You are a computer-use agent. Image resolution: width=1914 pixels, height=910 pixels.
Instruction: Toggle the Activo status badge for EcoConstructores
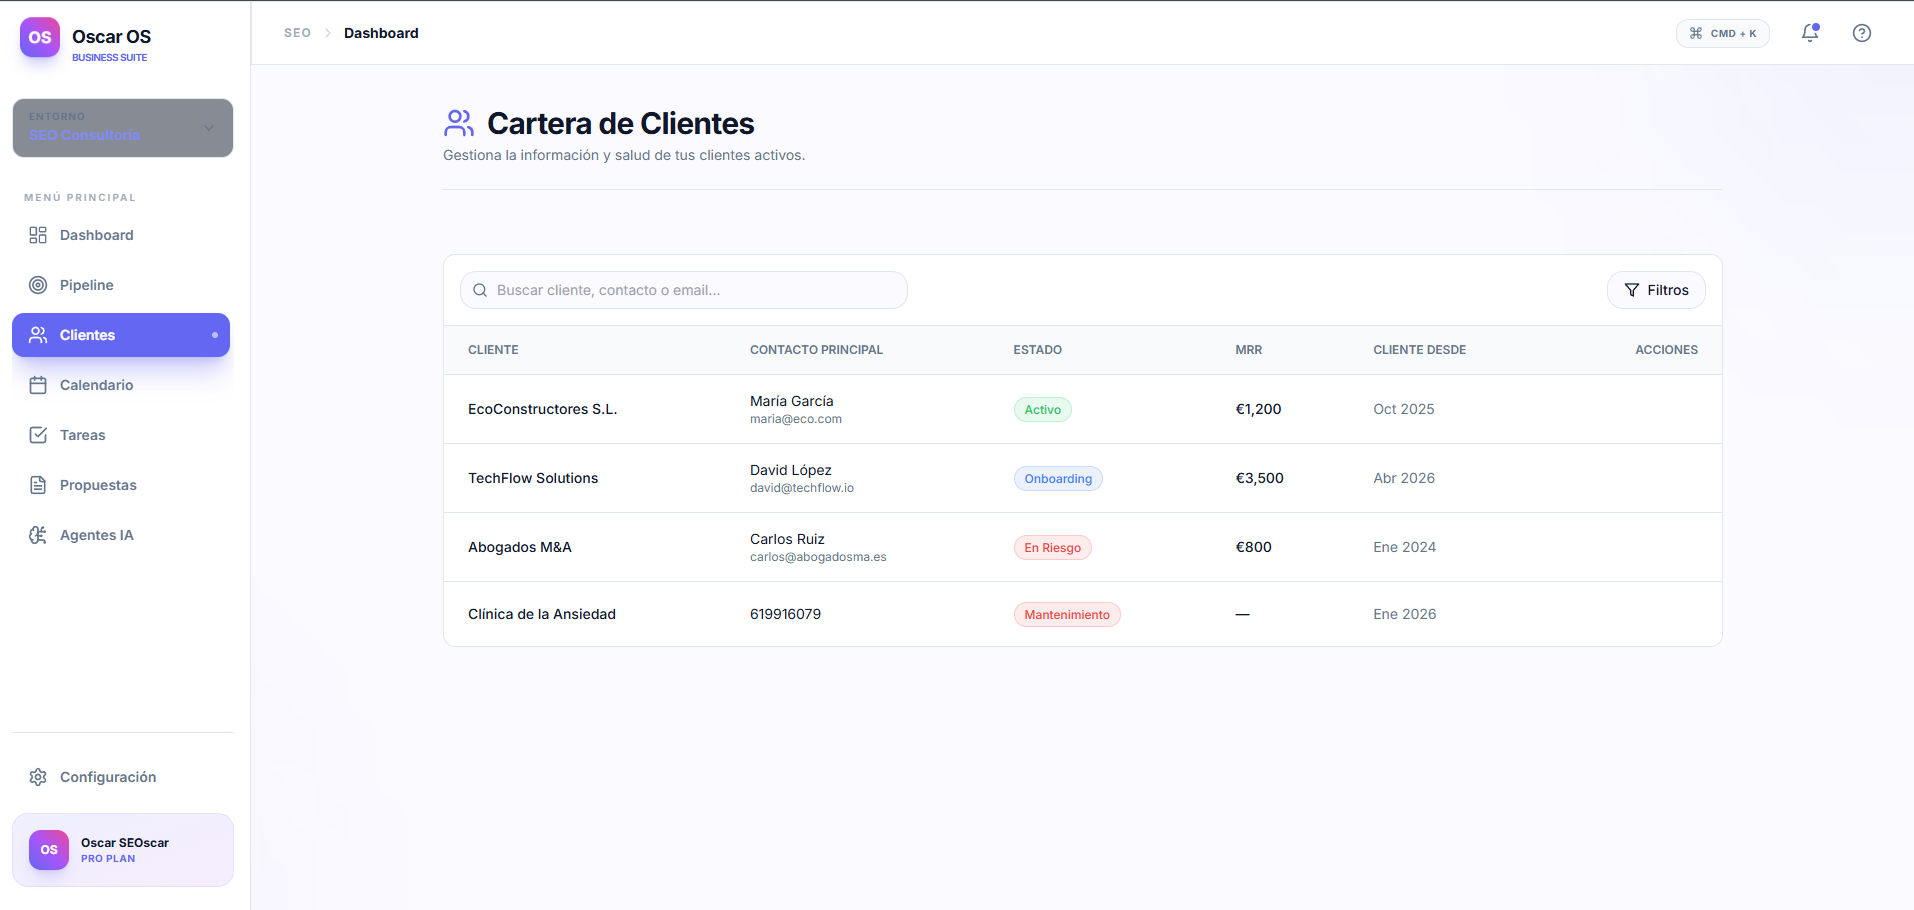coord(1042,409)
